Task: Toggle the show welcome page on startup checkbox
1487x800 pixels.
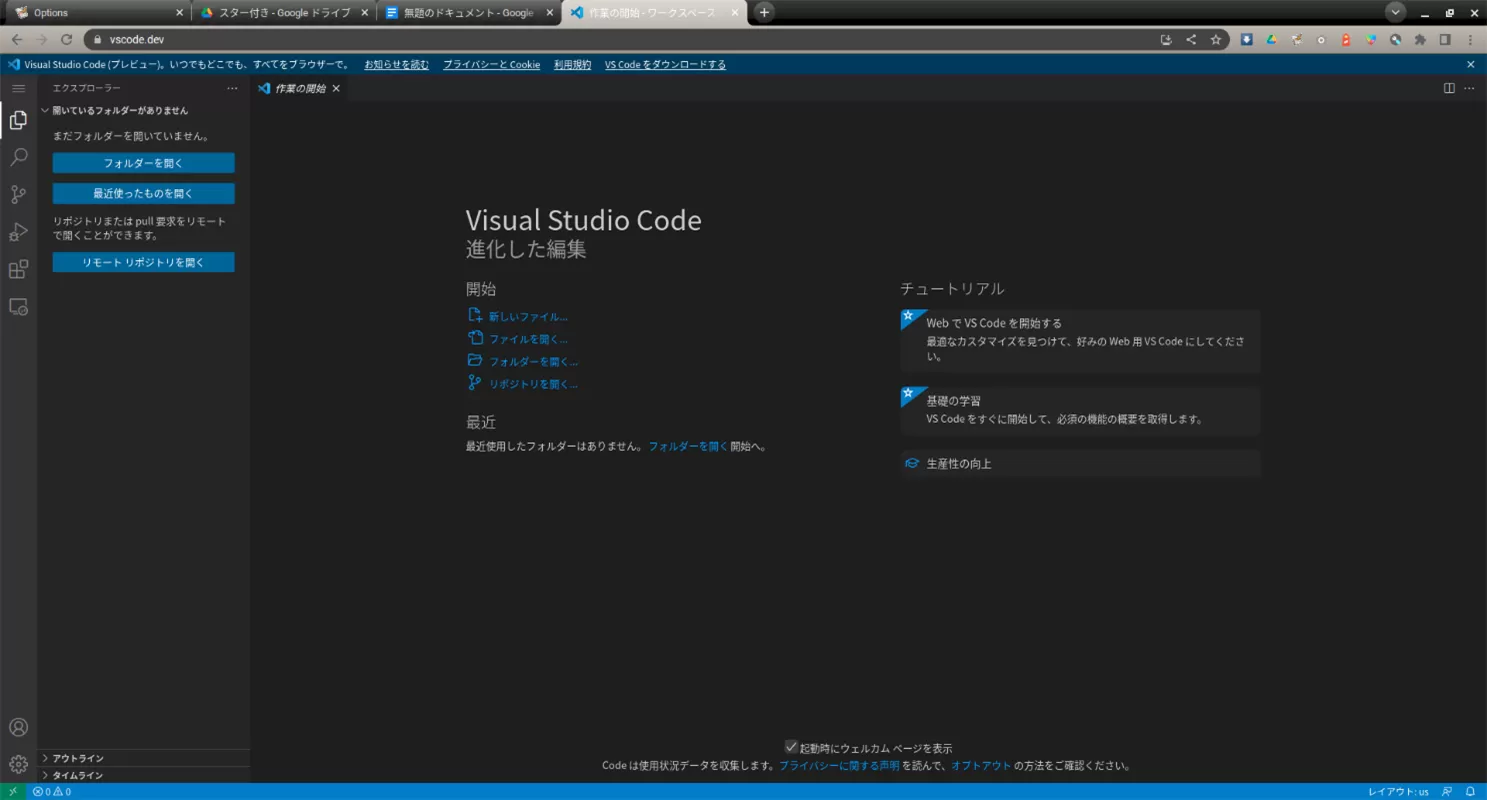Action: coord(791,747)
